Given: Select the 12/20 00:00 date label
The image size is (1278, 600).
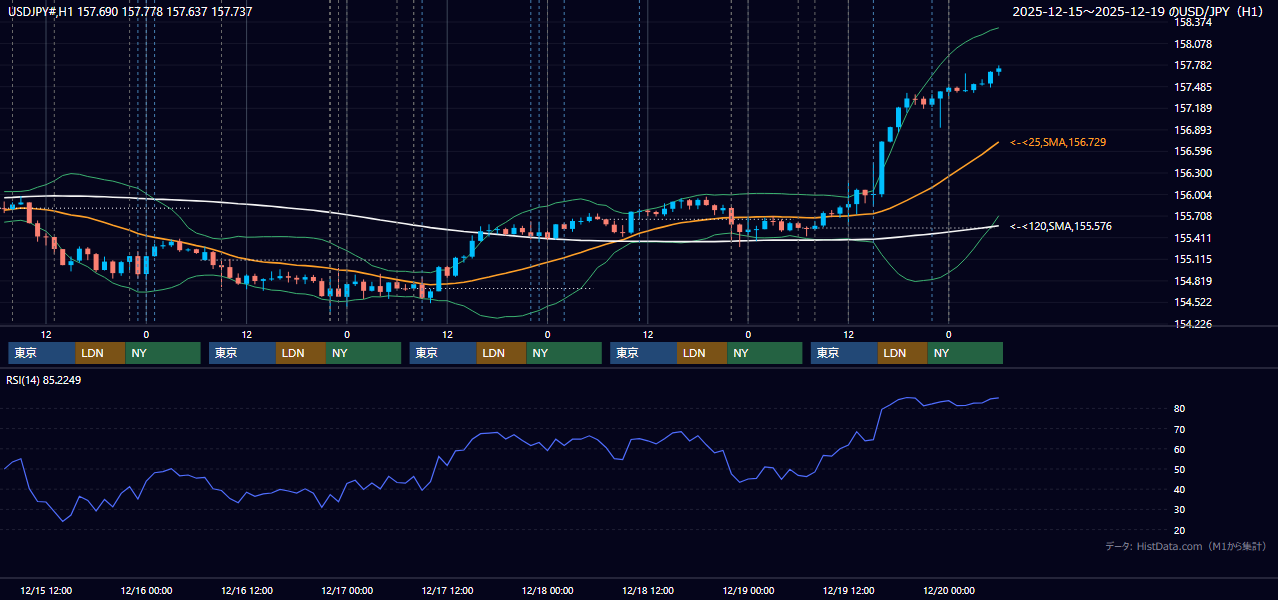Looking at the screenshot, I should coord(948,590).
